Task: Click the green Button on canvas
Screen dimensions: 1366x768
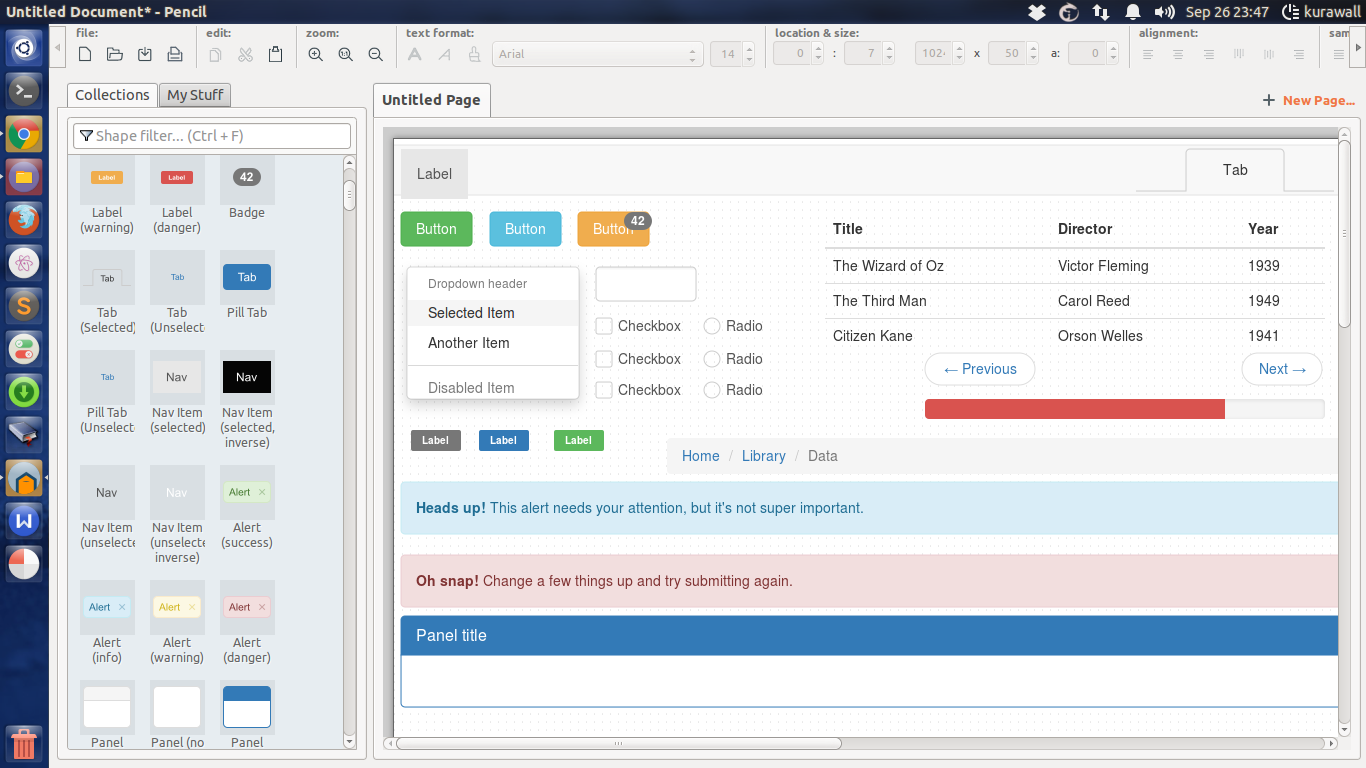Action: (436, 229)
